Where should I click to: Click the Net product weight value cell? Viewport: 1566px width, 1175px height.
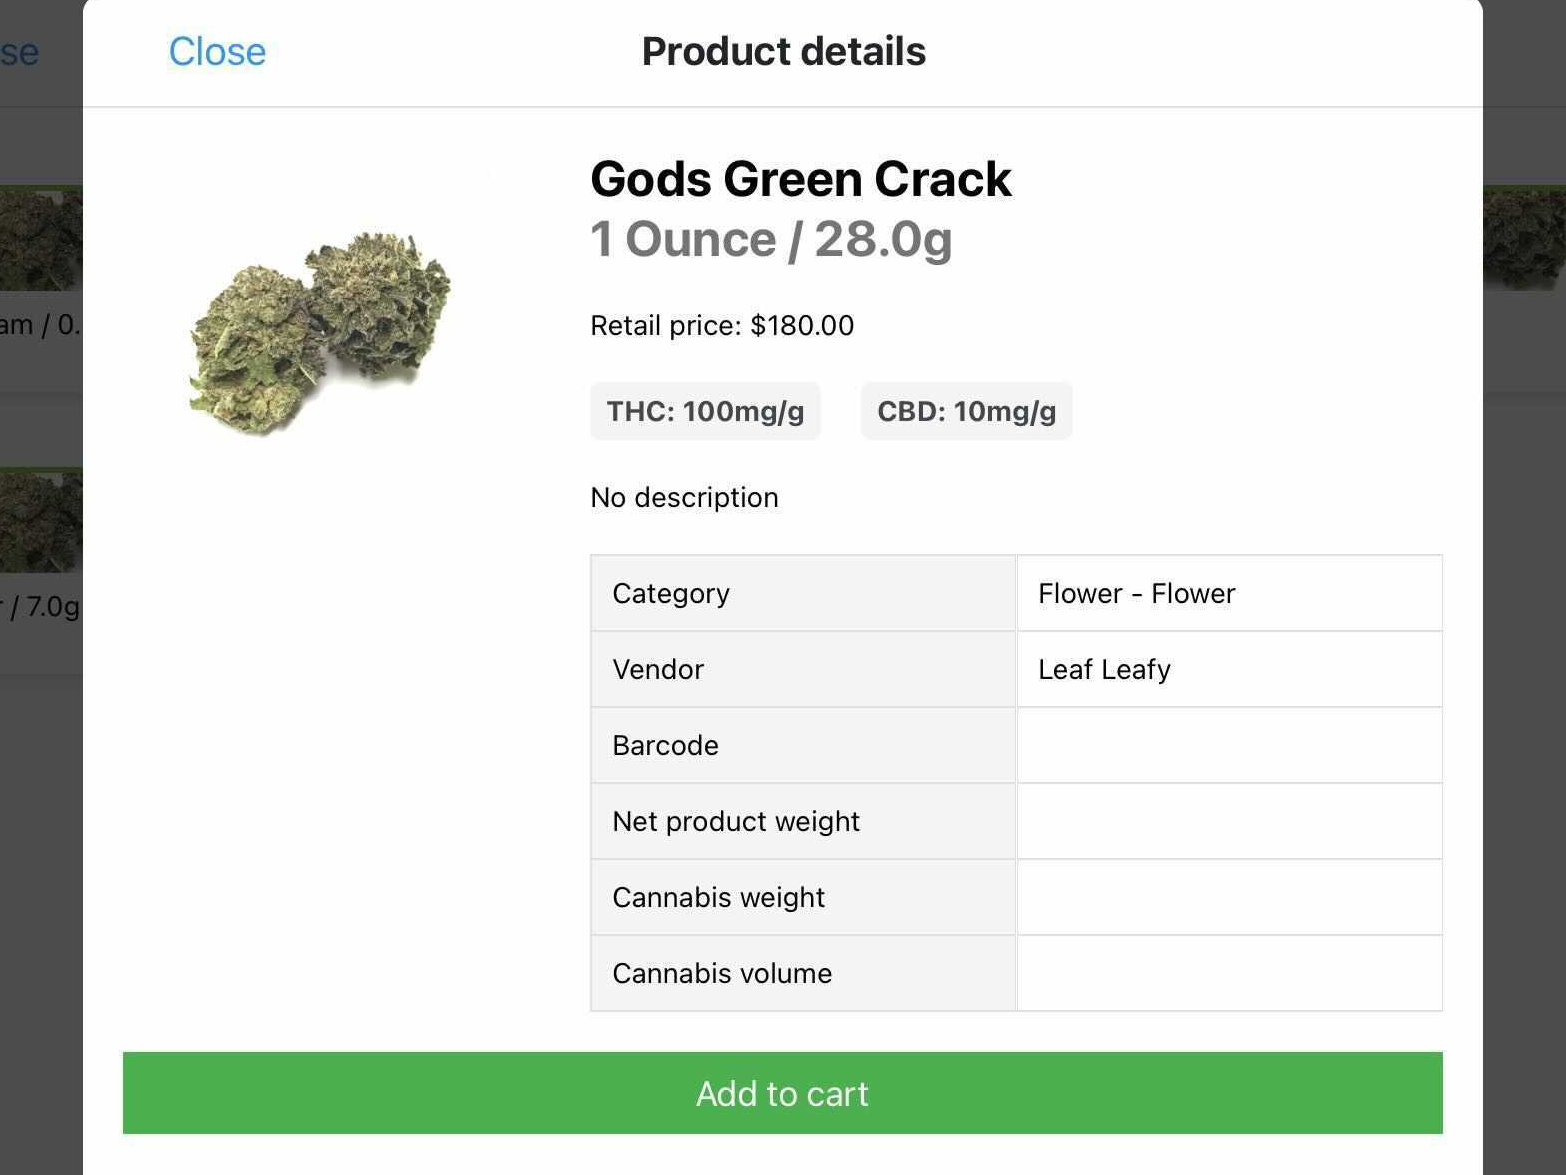(x=1229, y=822)
